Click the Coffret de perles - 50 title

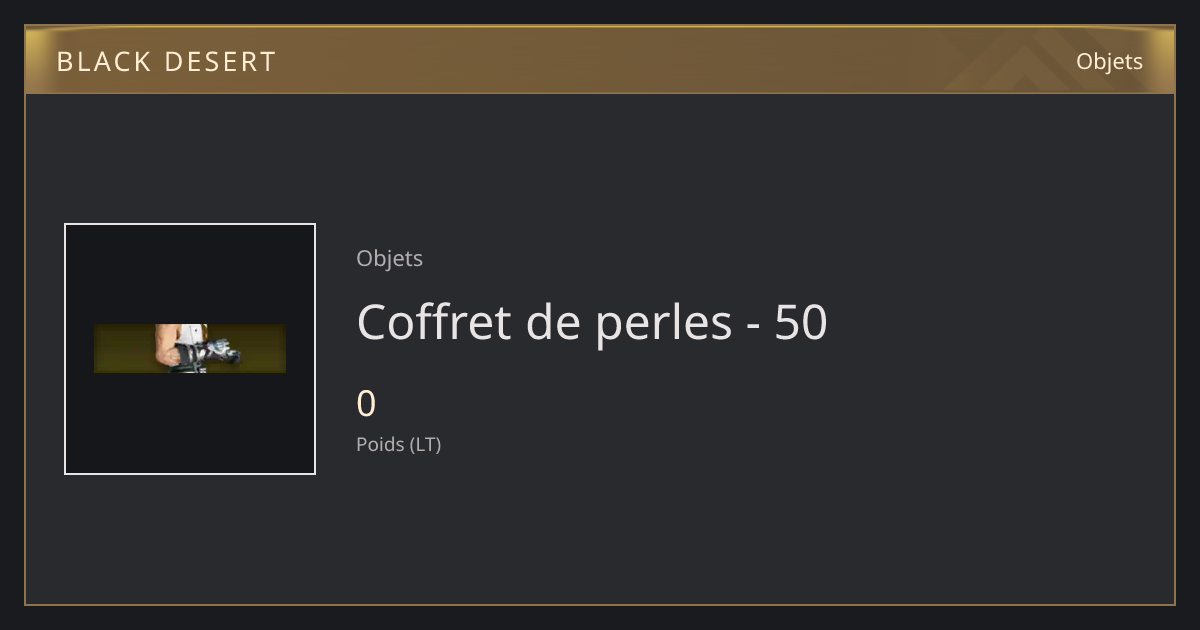pos(592,322)
